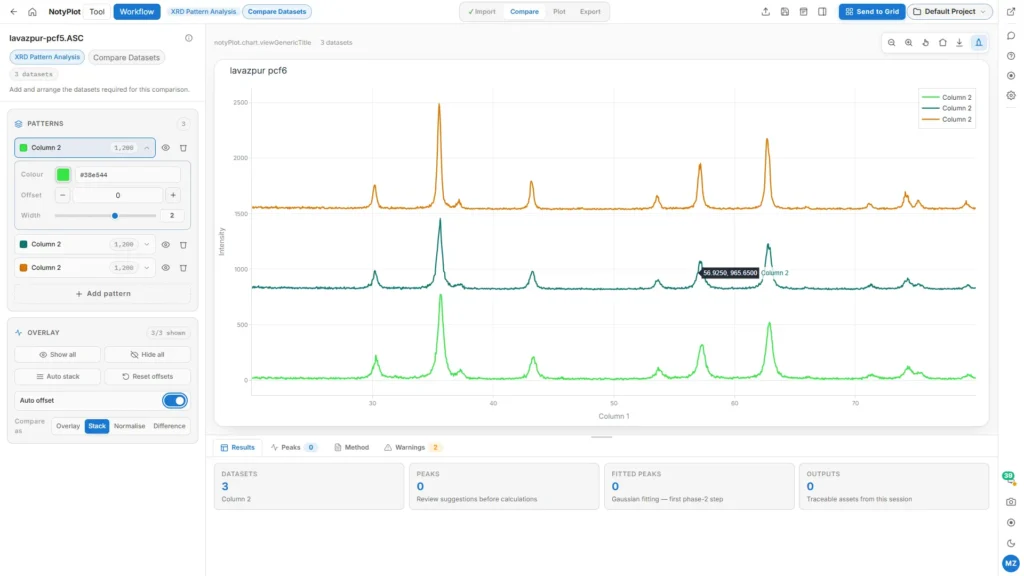Screen dimensions: 1024x576
Task: Open the help question mark icon
Action: click(x=1011, y=56)
